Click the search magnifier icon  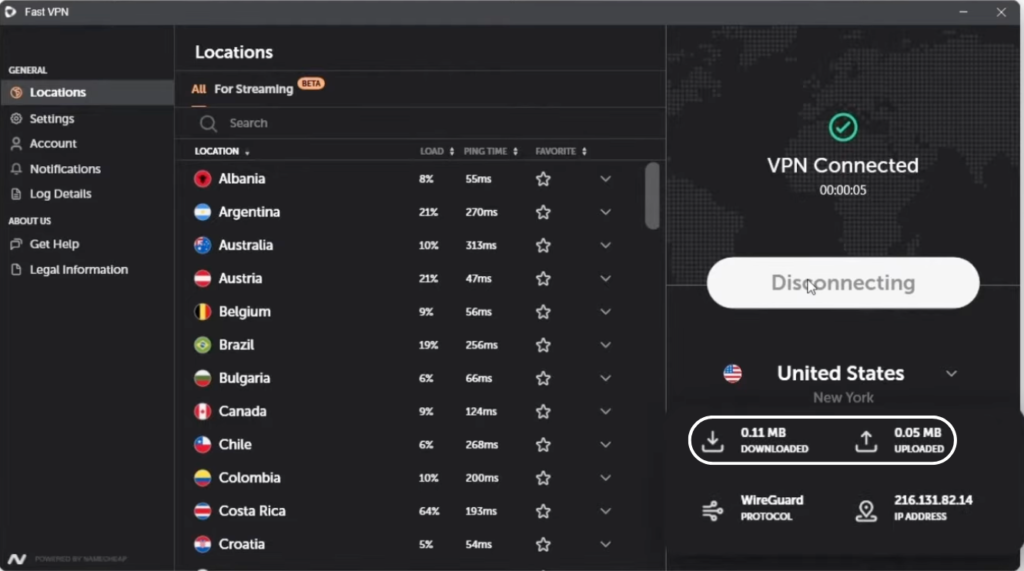[x=208, y=123]
